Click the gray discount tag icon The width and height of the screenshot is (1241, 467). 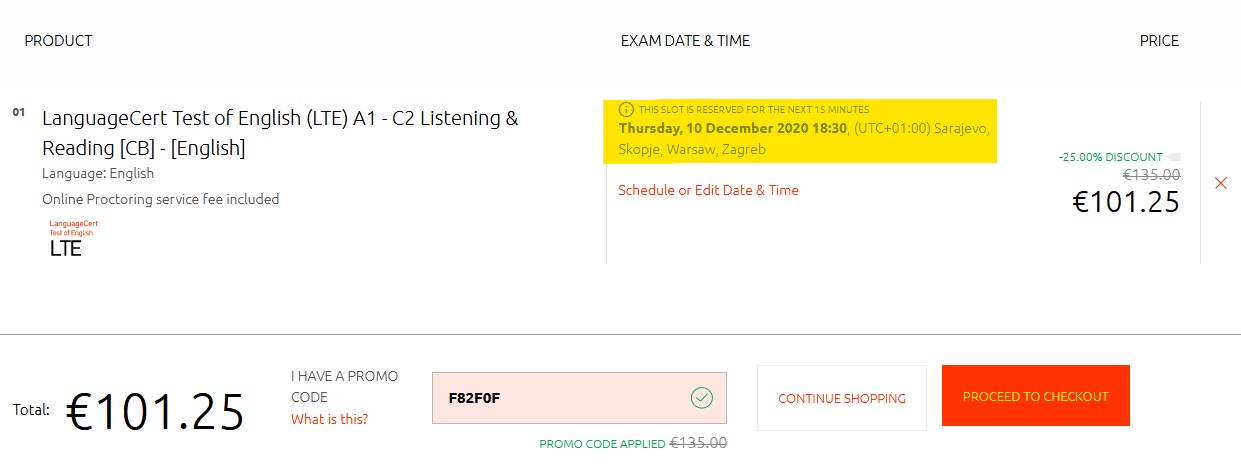pos(1174,157)
